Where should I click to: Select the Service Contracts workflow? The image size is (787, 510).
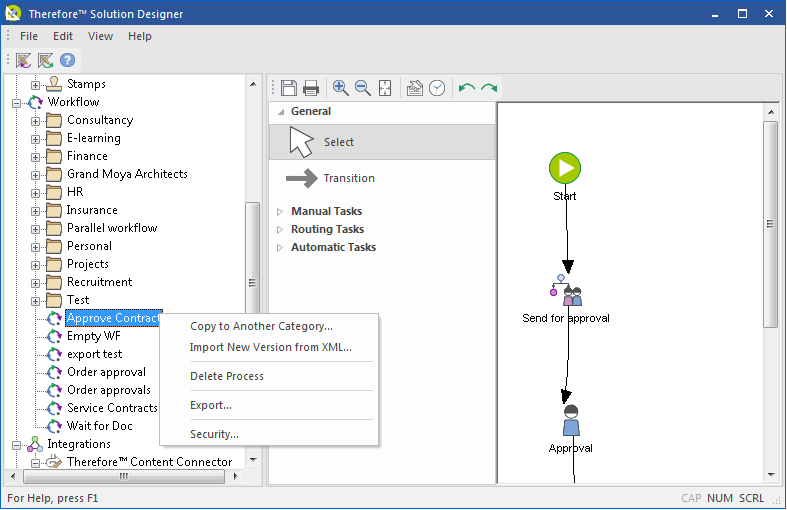112,408
